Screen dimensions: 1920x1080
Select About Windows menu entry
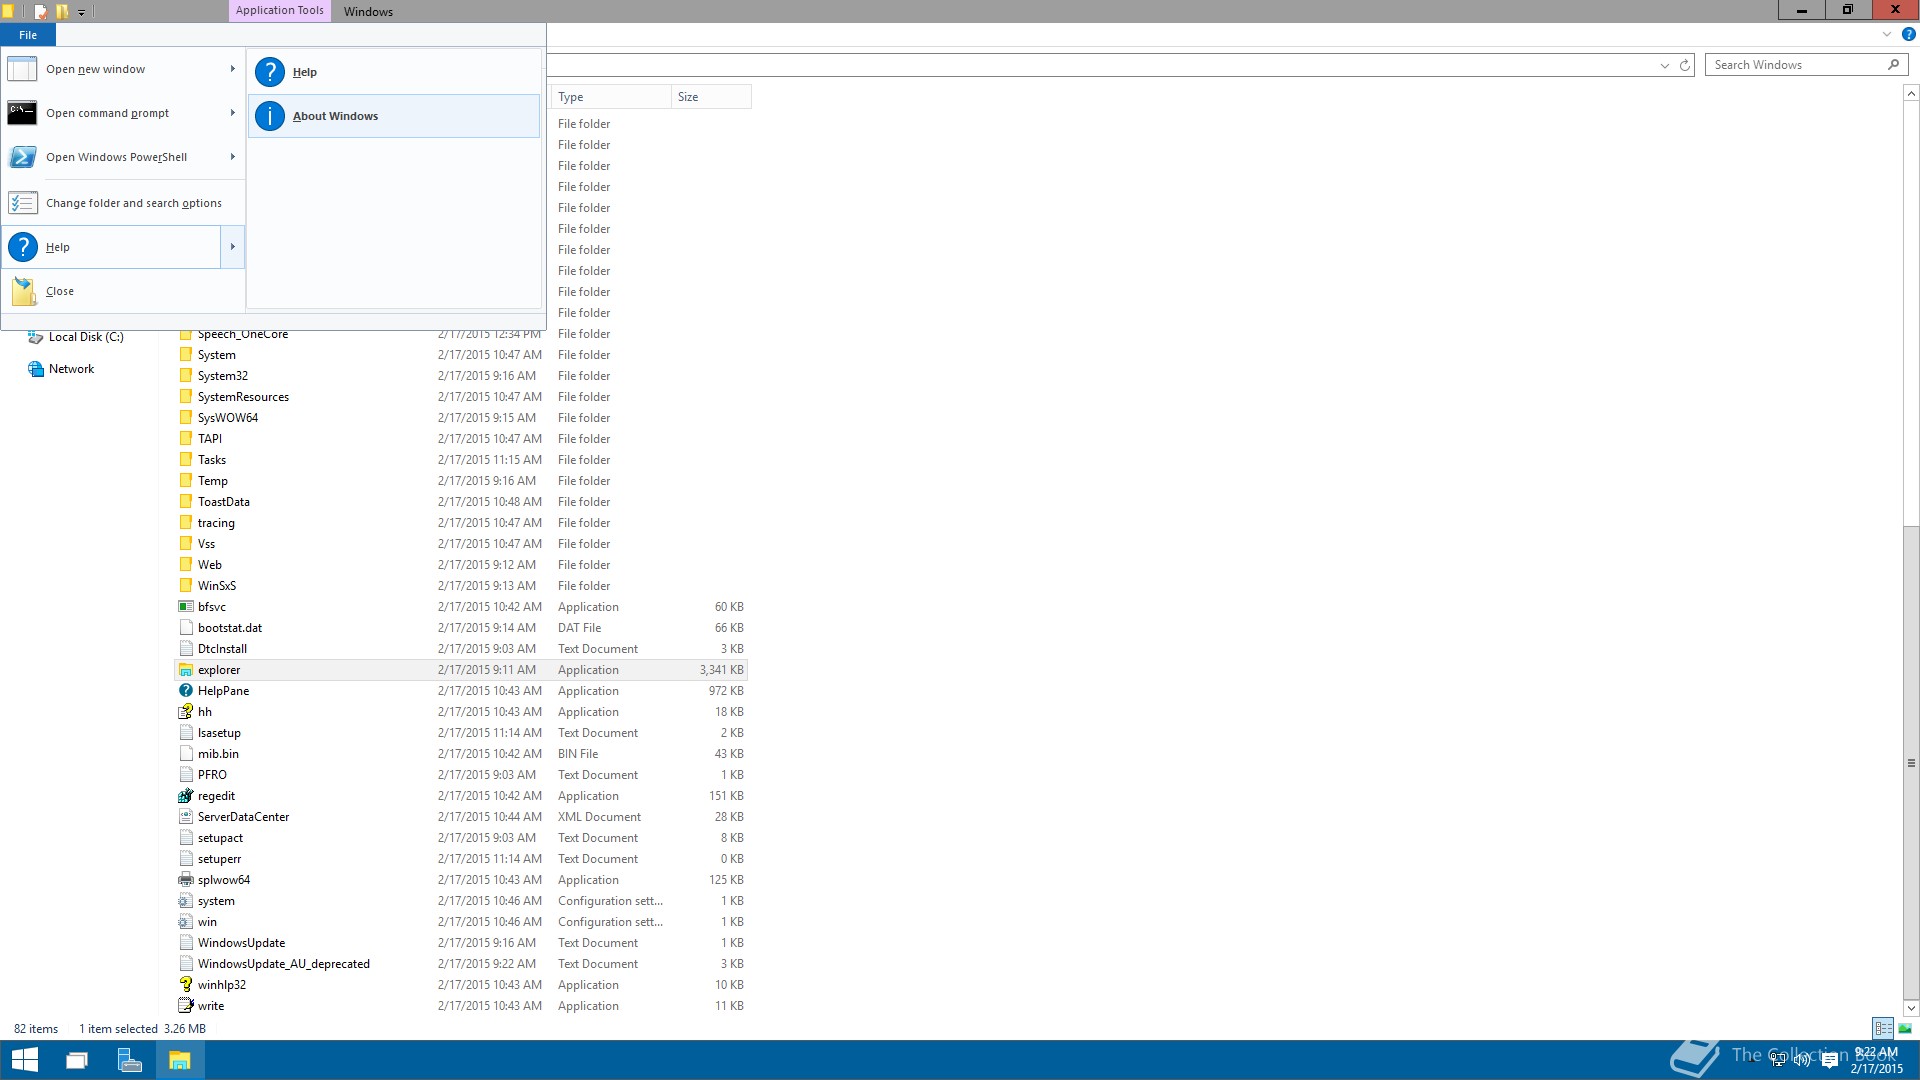click(394, 116)
